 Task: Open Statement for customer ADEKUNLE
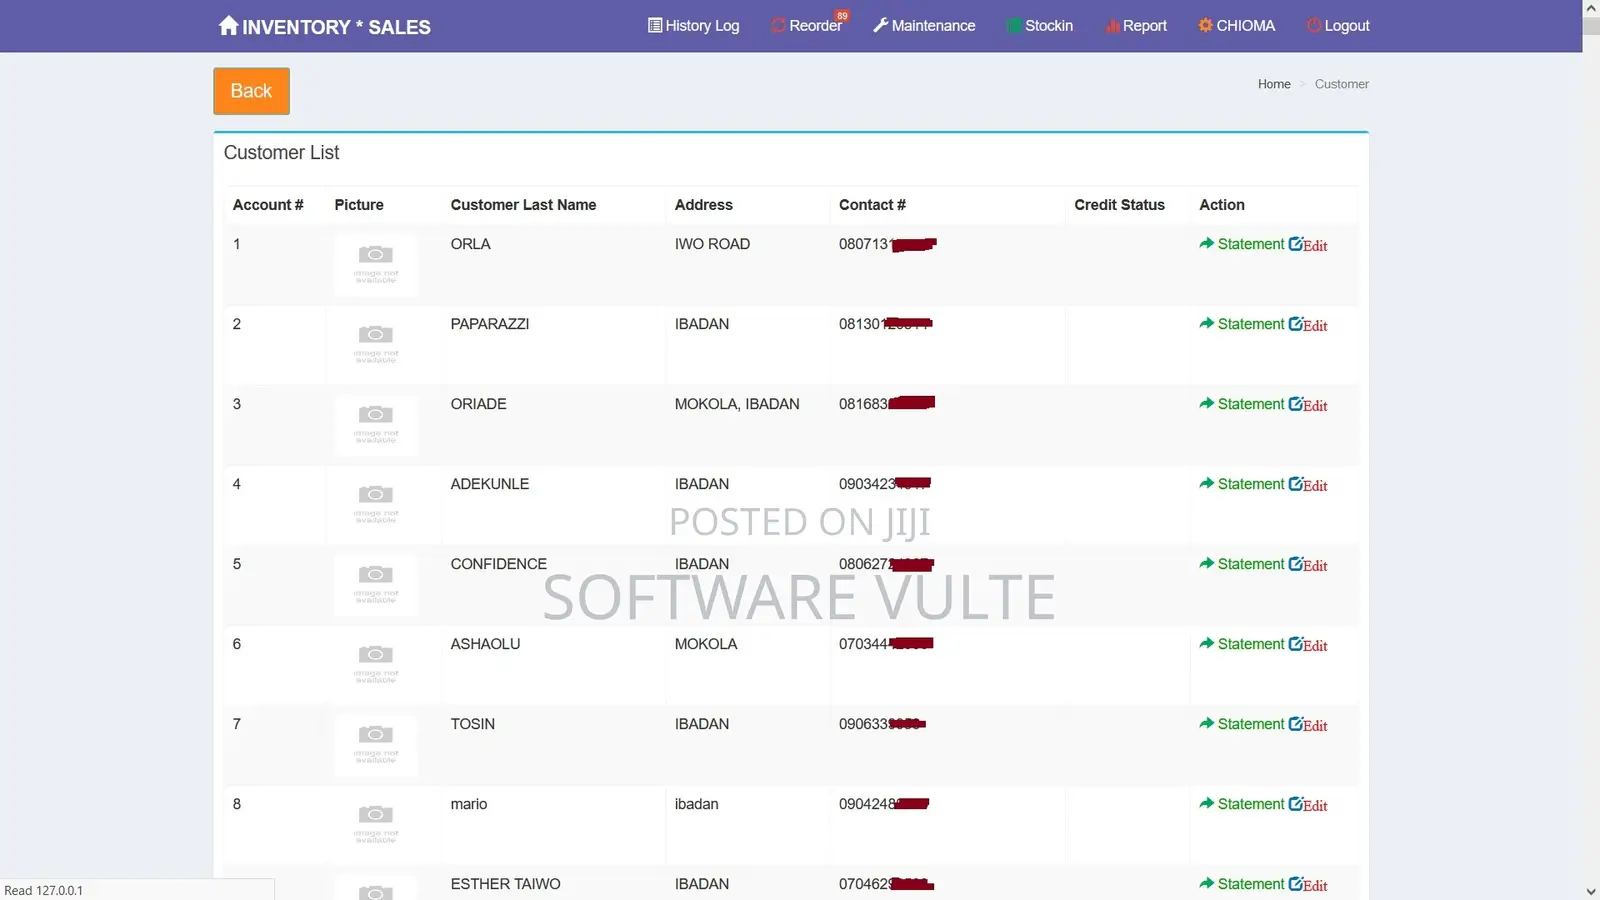click(x=1242, y=484)
